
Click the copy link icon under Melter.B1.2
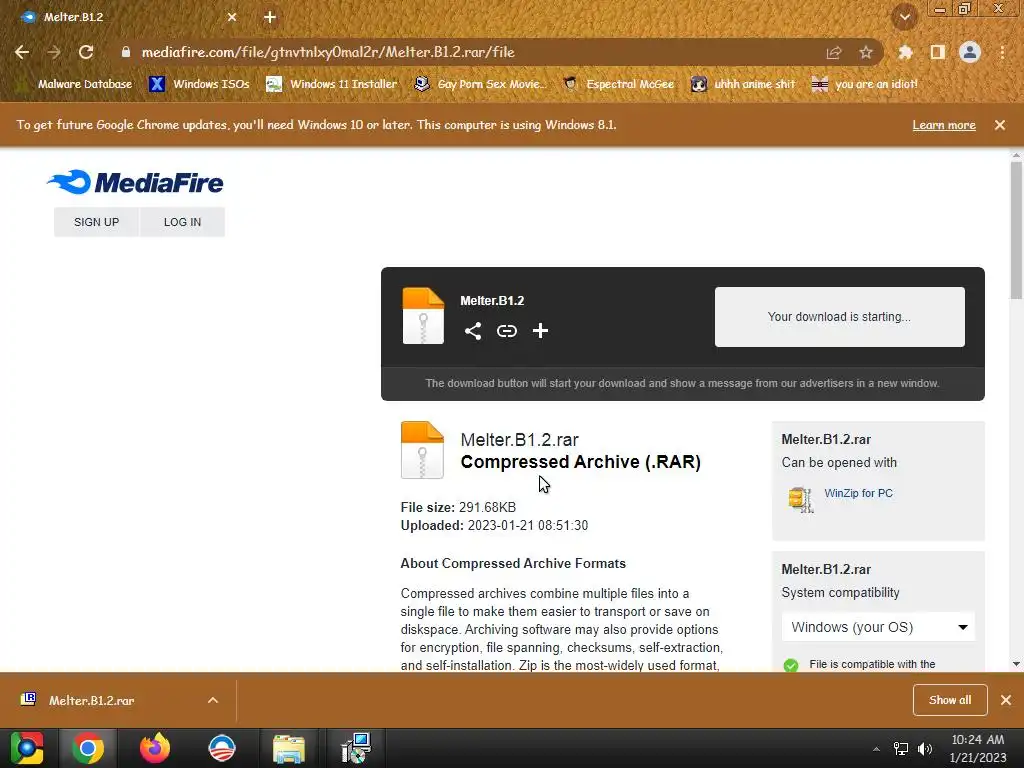click(x=507, y=331)
